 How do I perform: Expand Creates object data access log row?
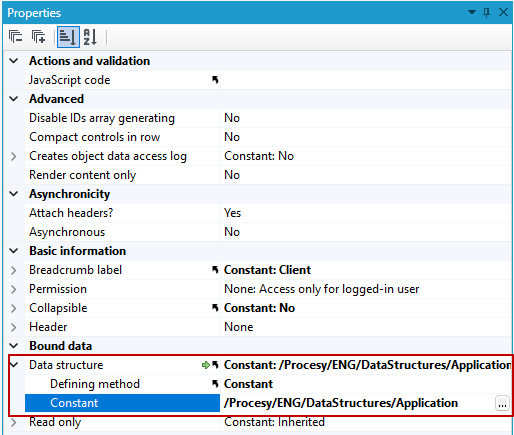(x=14, y=156)
